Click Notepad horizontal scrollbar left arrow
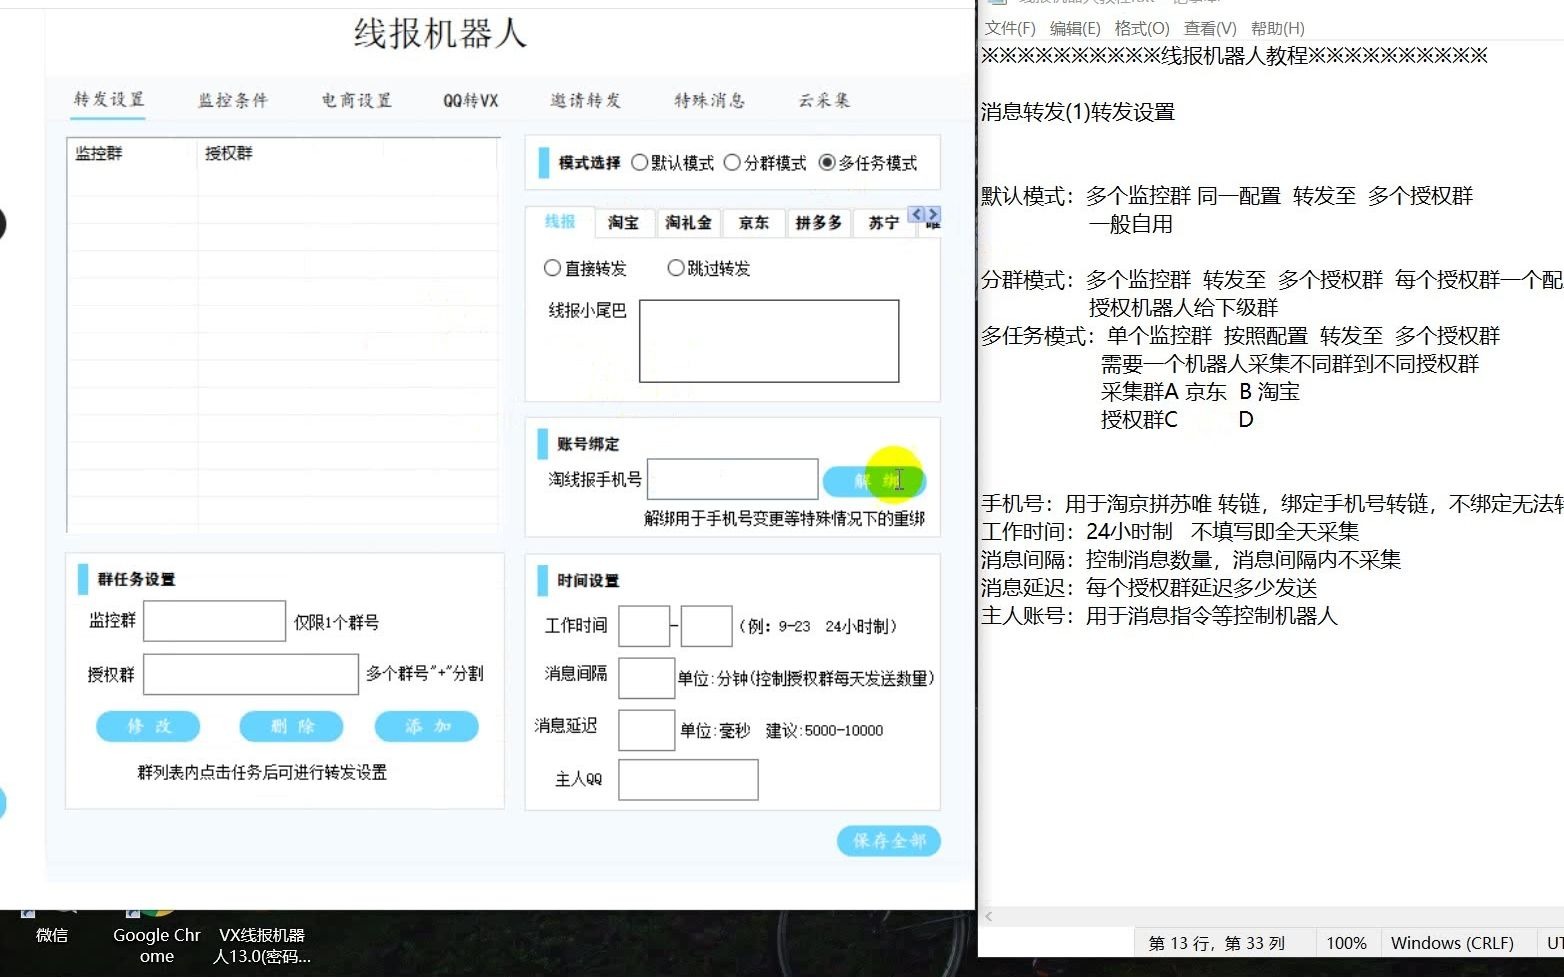 tap(989, 916)
